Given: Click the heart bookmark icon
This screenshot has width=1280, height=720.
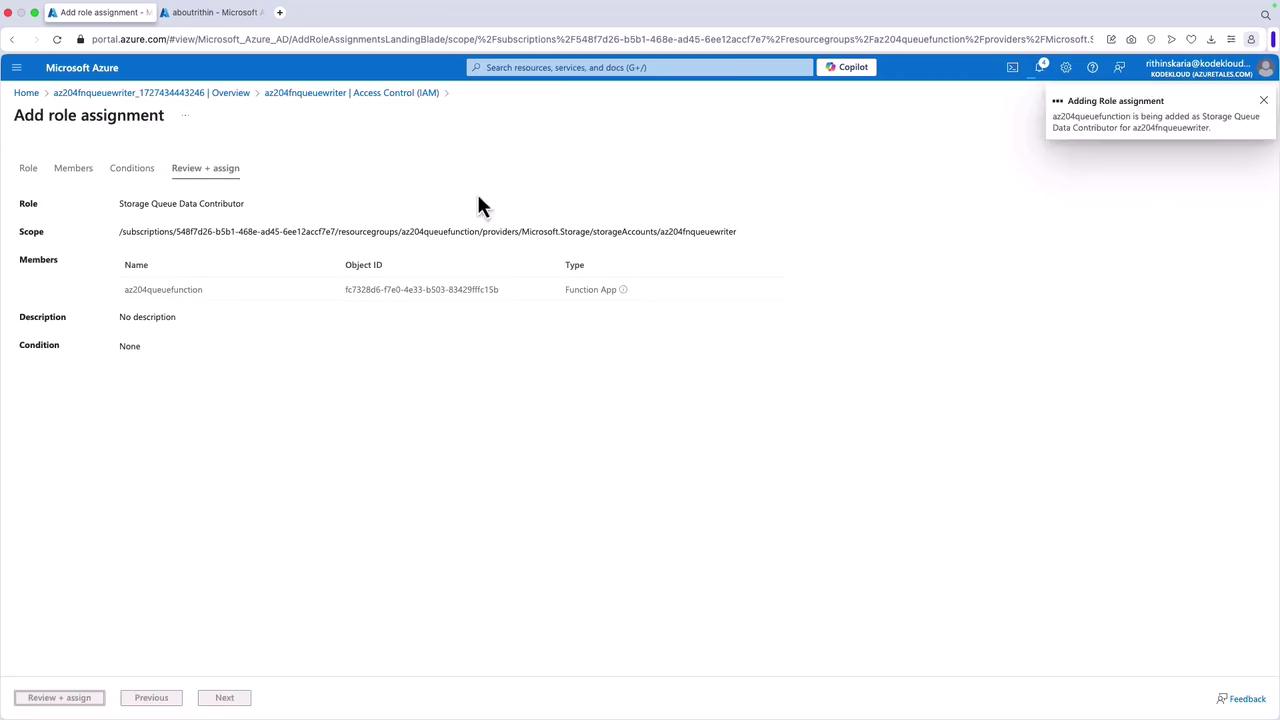Looking at the screenshot, I should (1191, 39).
